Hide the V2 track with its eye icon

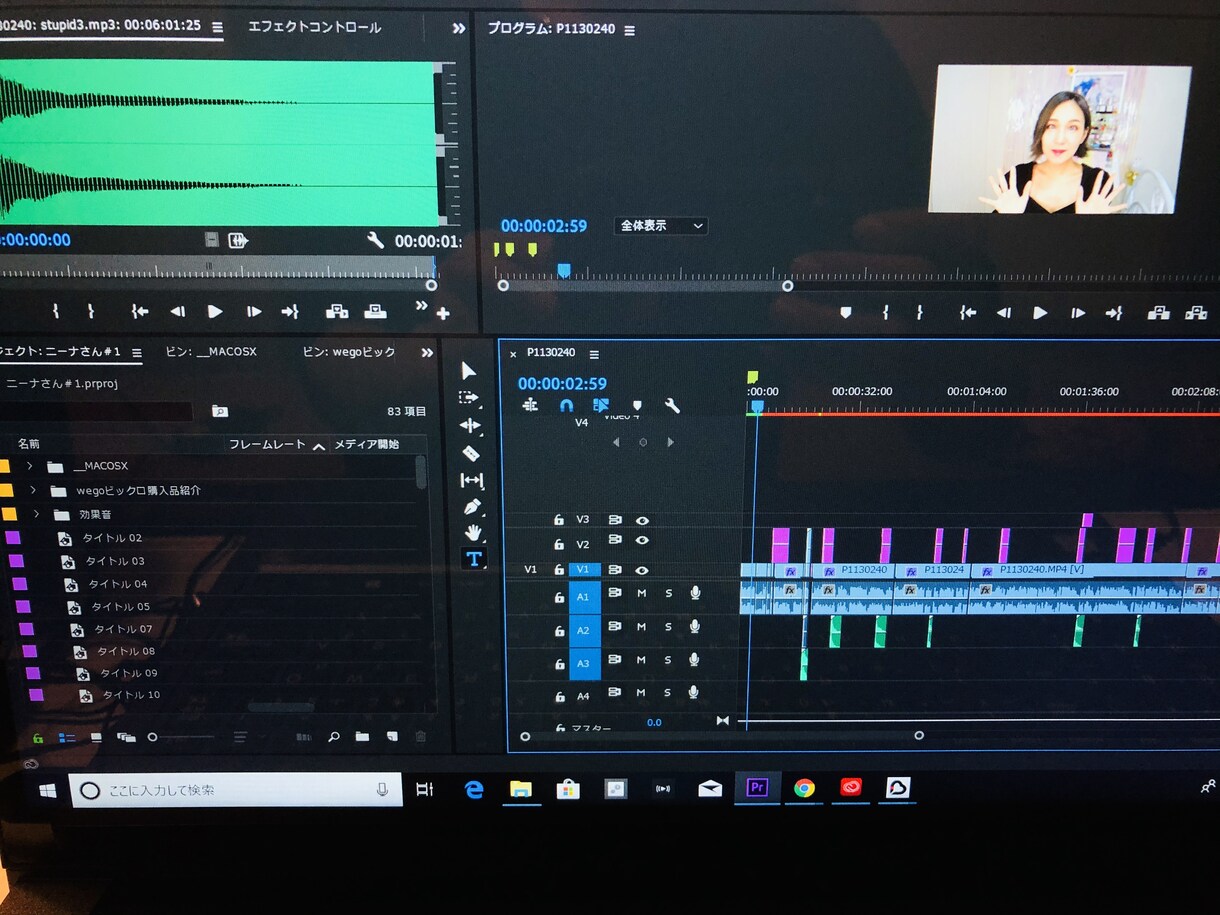click(x=642, y=540)
